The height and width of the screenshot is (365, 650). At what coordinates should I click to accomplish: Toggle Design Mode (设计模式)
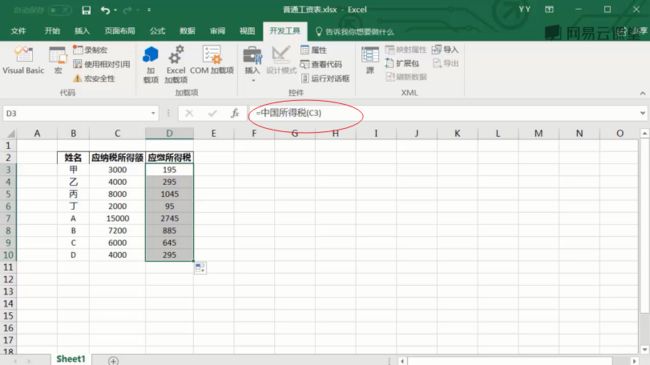[x=281, y=61]
